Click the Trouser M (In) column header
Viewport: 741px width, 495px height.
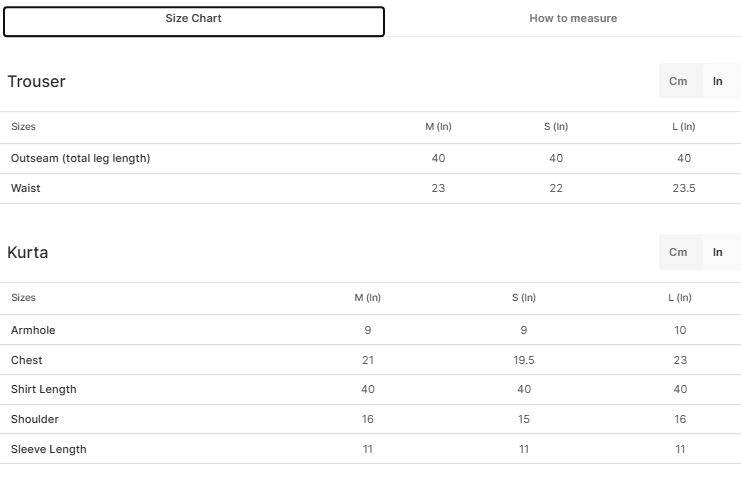click(x=438, y=127)
